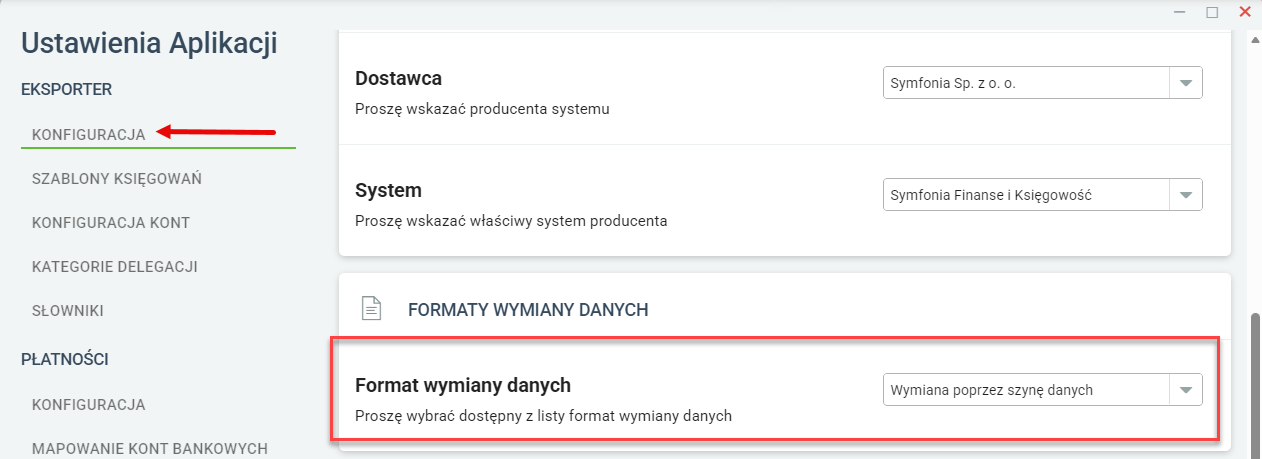Select Kategorie Delegacji in sidebar
This screenshot has height=459, width=1262.
pyautogui.click(x=115, y=267)
